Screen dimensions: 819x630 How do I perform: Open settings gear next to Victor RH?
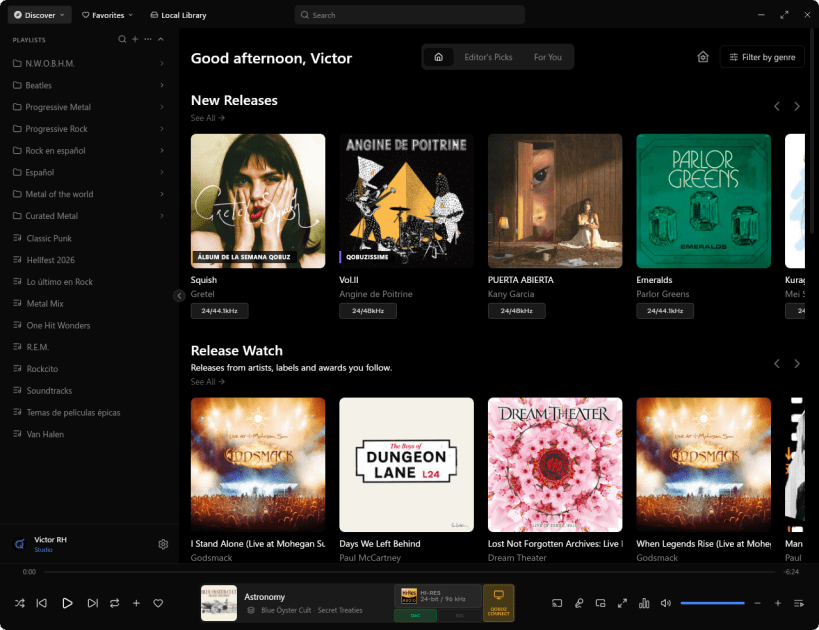[x=163, y=544]
